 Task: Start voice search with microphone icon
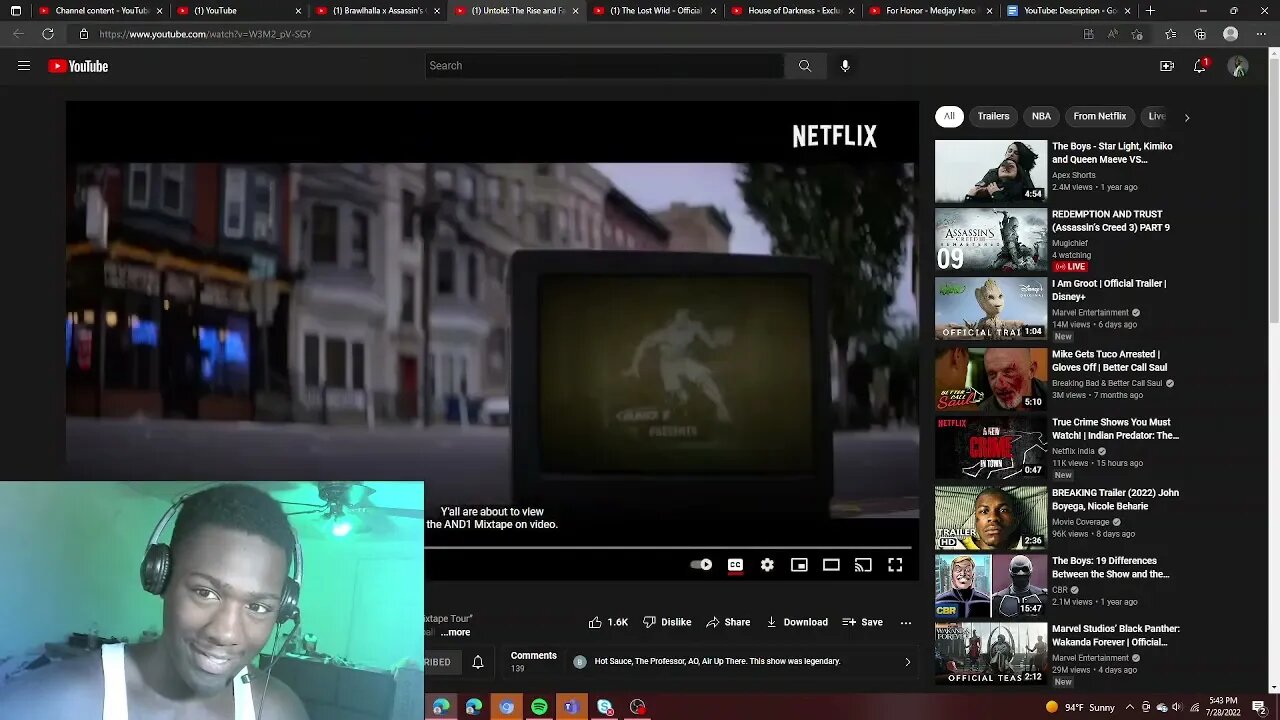(845, 66)
